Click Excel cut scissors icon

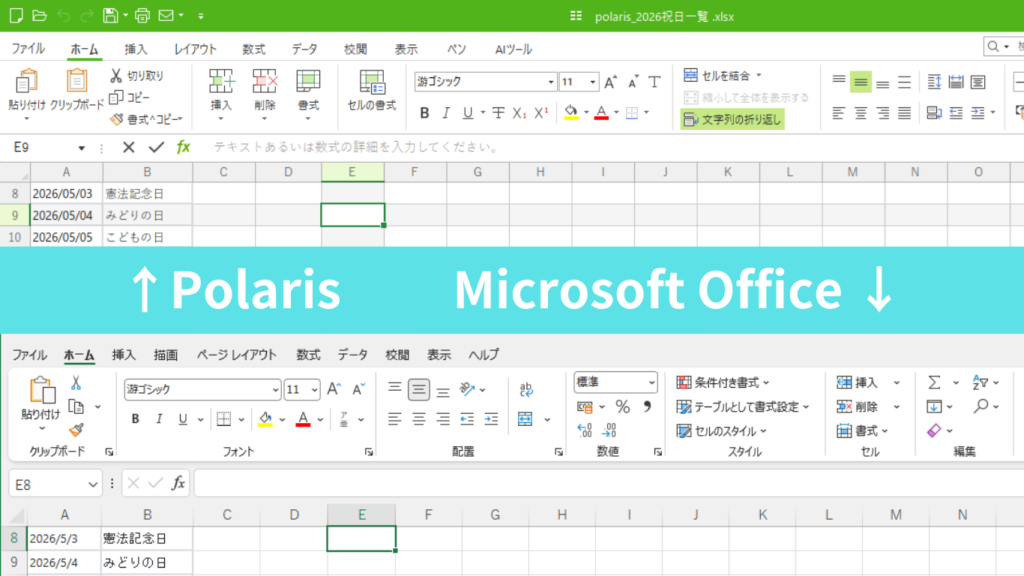click(x=76, y=383)
